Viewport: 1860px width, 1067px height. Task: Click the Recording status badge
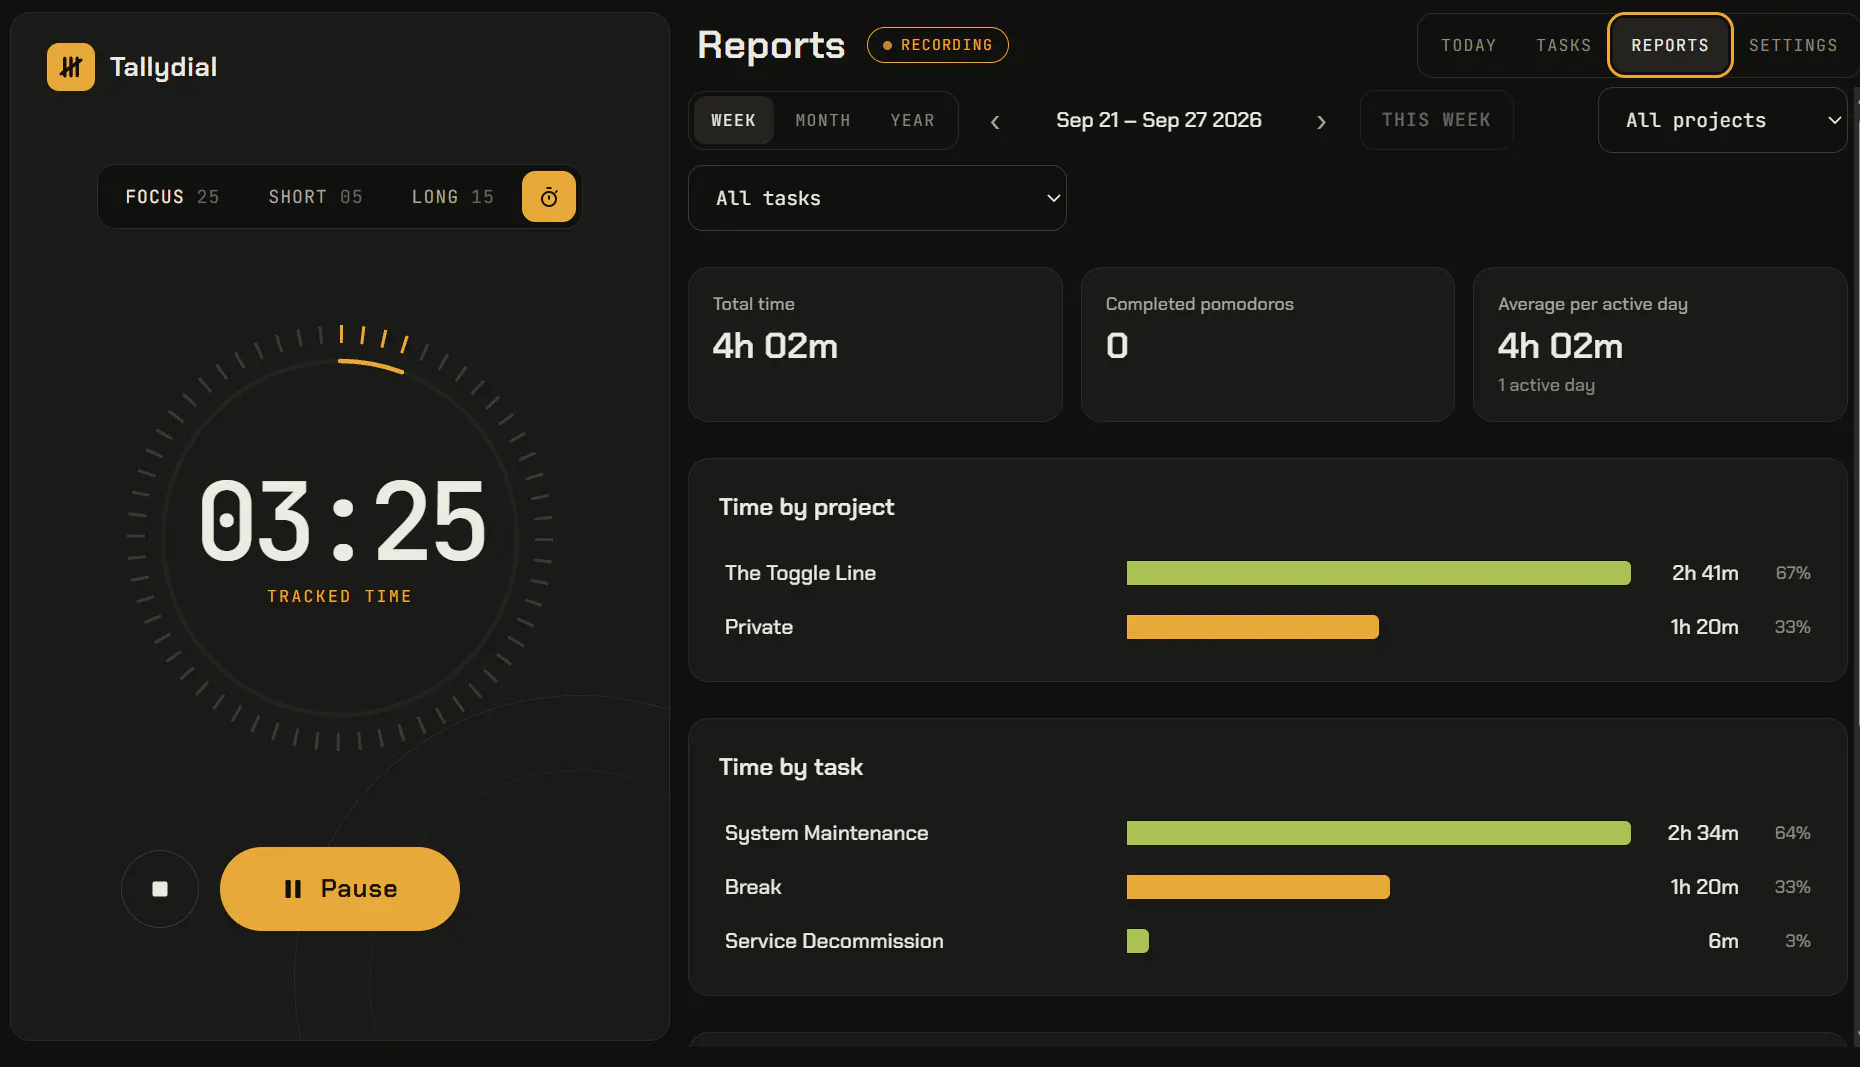coord(937,45)
